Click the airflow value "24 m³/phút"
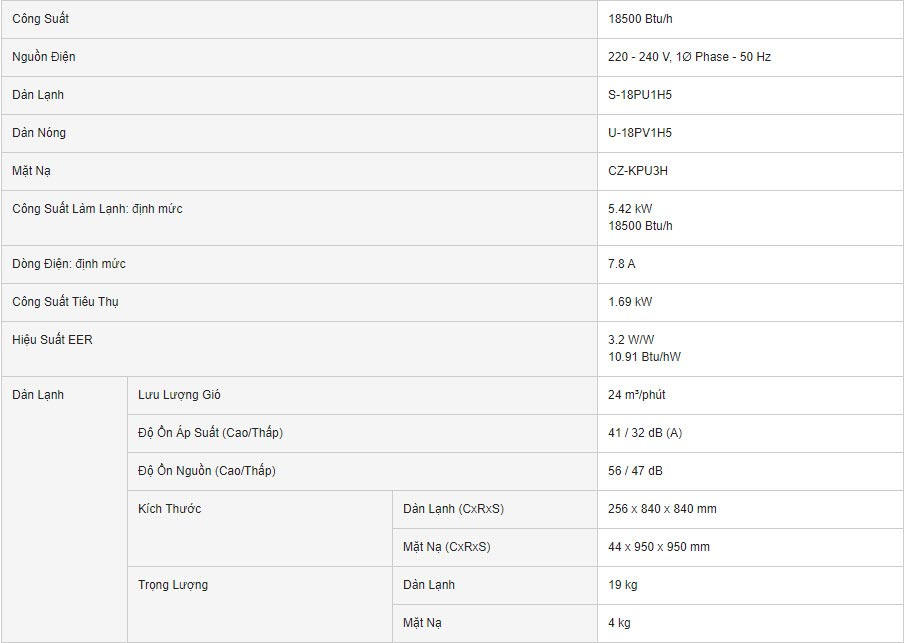The width and height of the screenshot is (904, 643). [x=637, y=395]
